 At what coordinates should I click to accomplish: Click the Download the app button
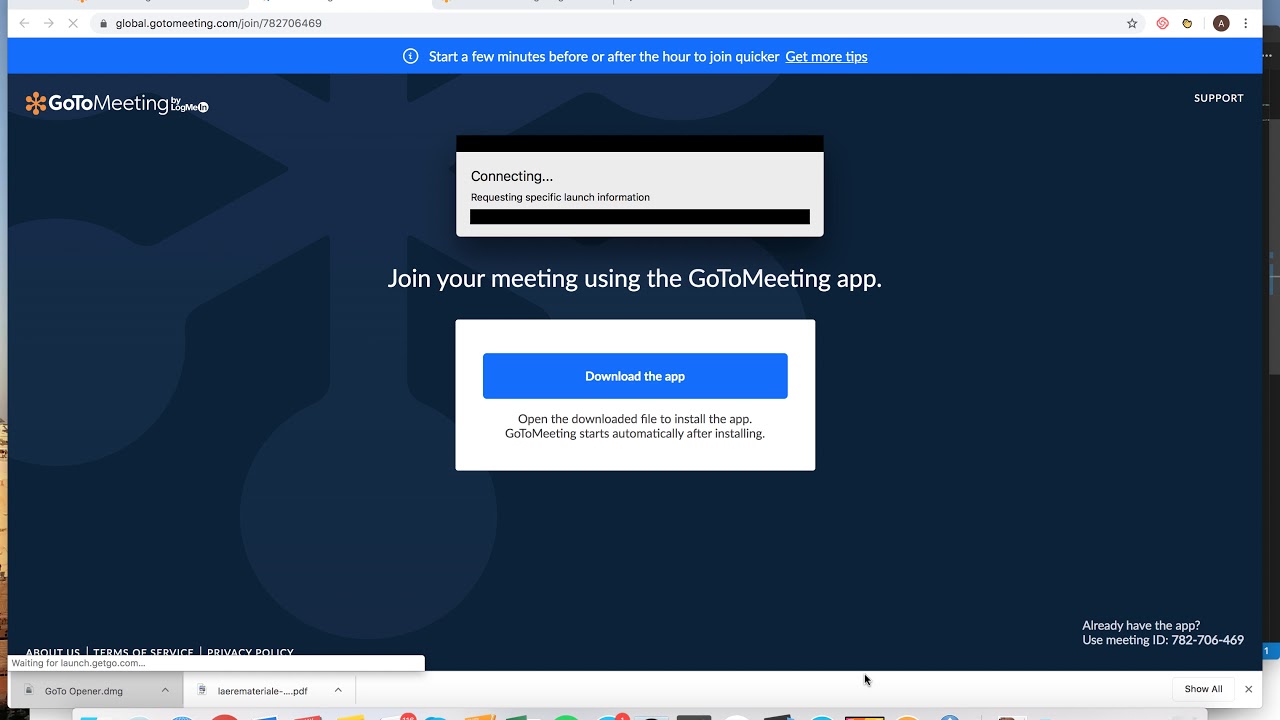pos(635,376)
